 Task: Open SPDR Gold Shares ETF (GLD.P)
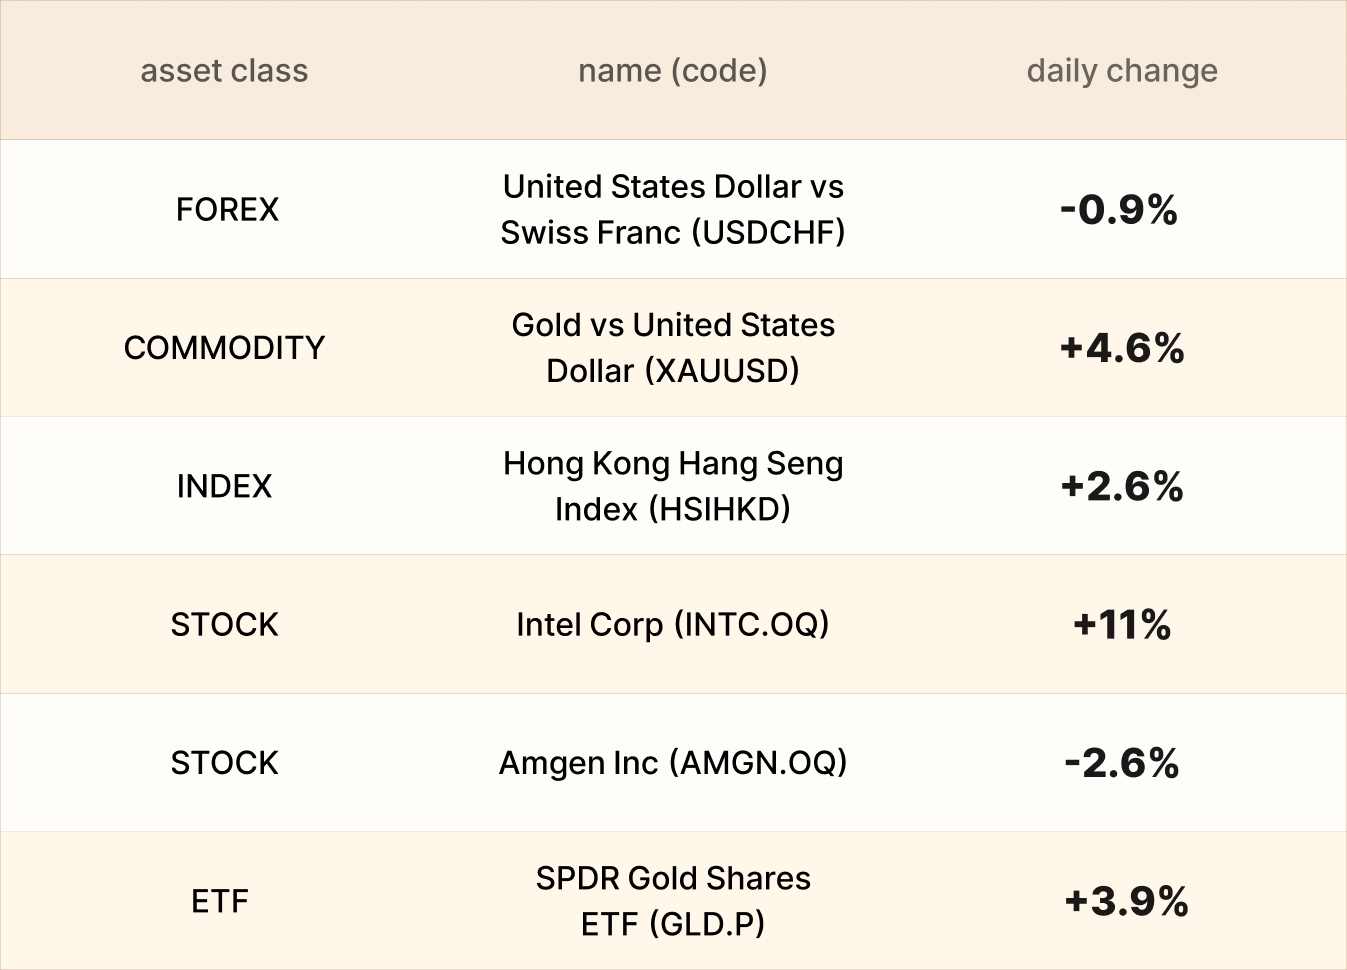coord(673,901)
